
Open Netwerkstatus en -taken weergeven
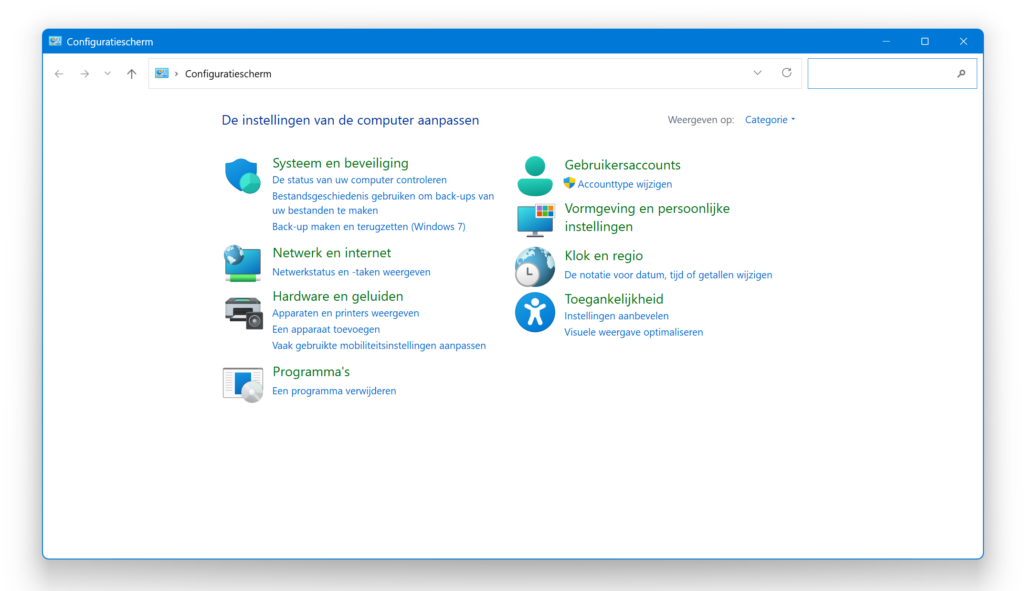click(x=351, y=272)
